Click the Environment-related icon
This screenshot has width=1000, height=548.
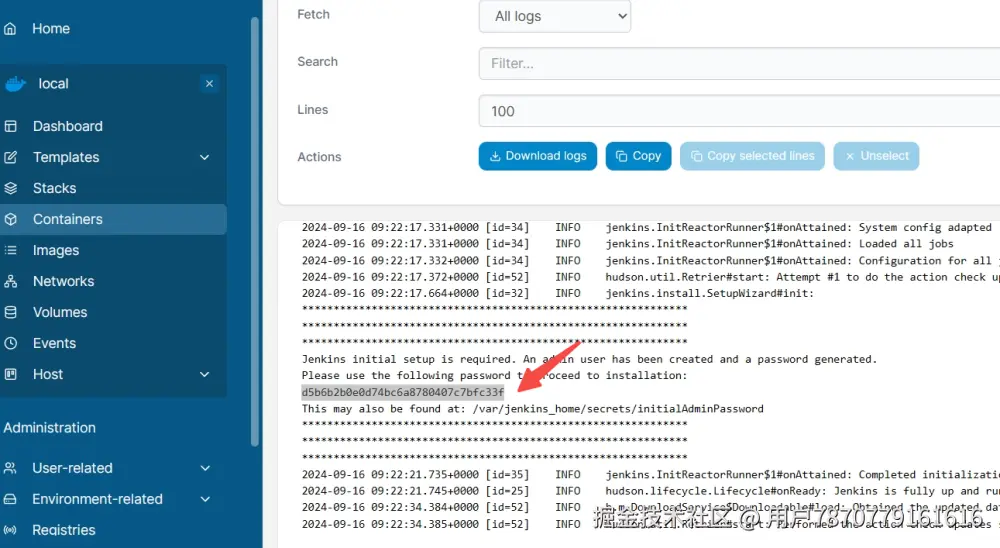tap(10, 499)
